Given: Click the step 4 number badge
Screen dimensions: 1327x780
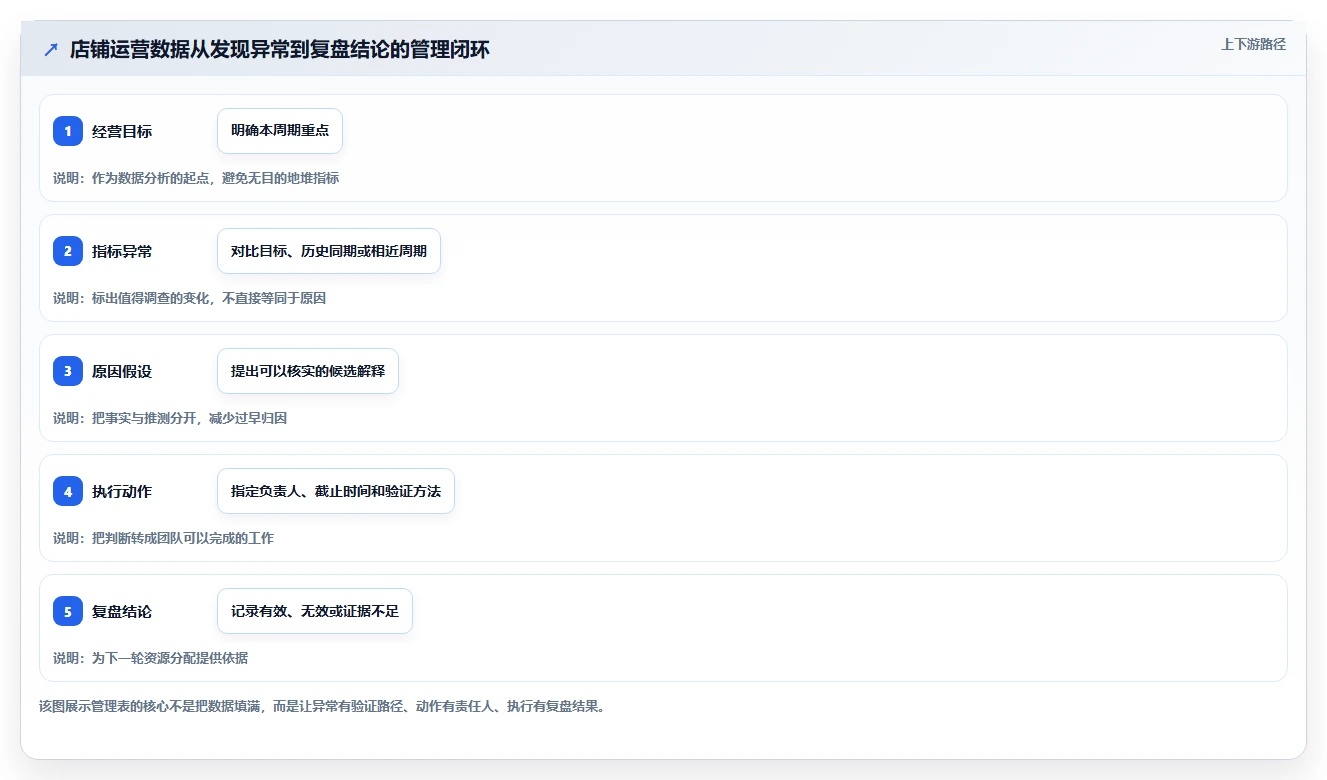Looking at the screenshot, I should (x=68, y=491).
